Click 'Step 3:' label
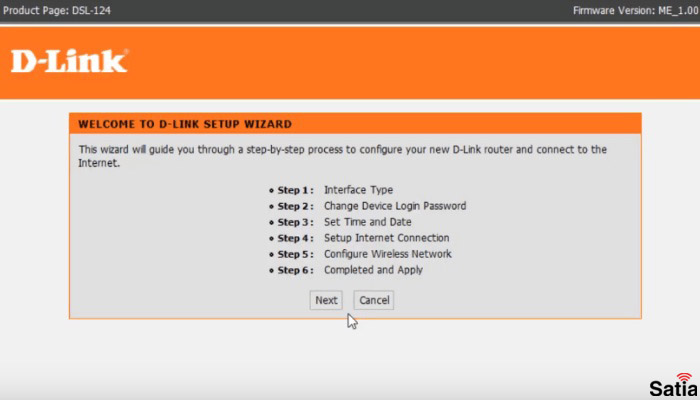 296,222
